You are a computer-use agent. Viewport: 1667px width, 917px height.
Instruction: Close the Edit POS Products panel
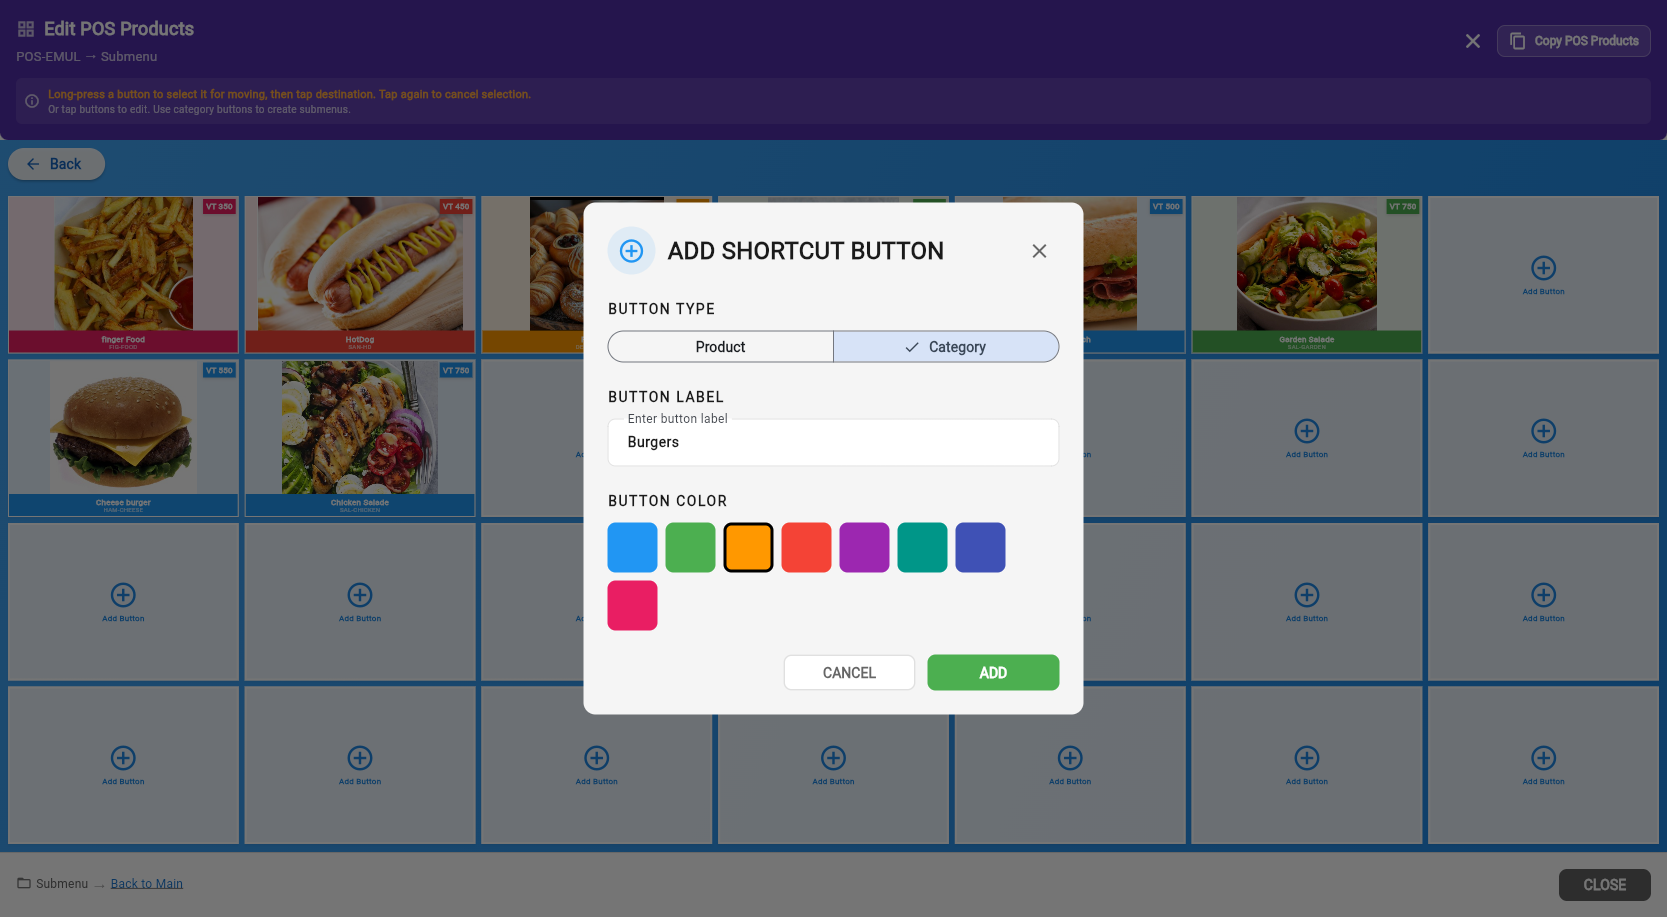[1472, 41]
